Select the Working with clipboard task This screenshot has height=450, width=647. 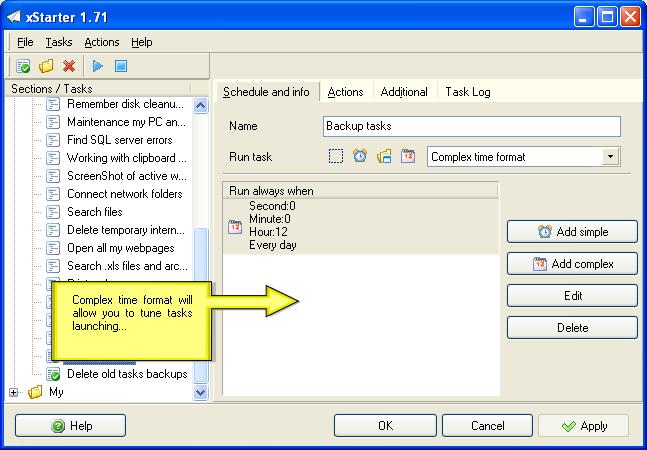tap(127, 158)
